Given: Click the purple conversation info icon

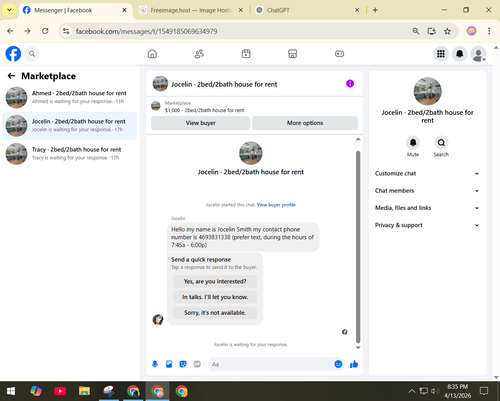Looking at the screenshot, I should (350, 84).
